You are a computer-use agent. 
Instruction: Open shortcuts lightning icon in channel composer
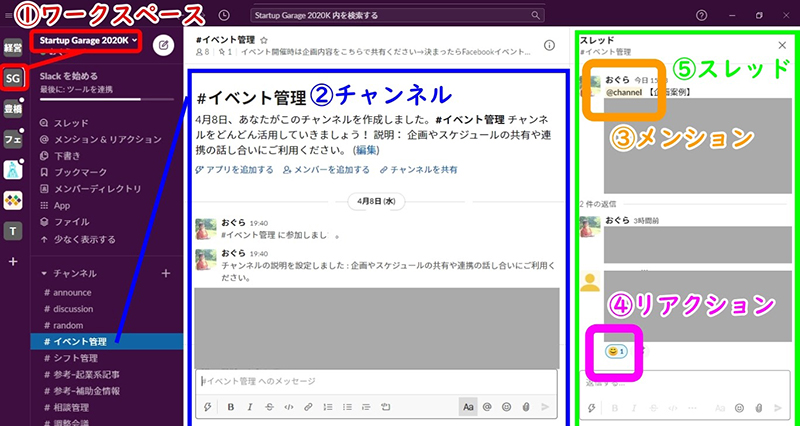pos(208,407)
